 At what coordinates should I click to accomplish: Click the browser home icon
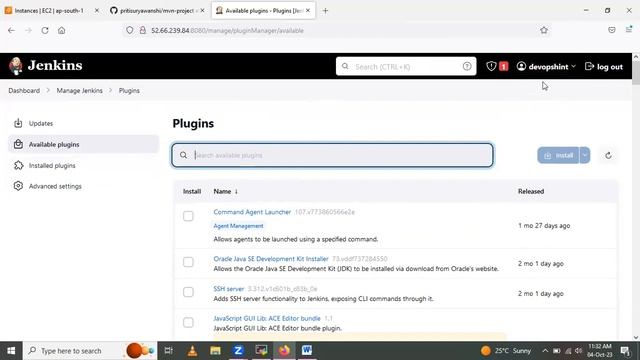tap(62, 30)
